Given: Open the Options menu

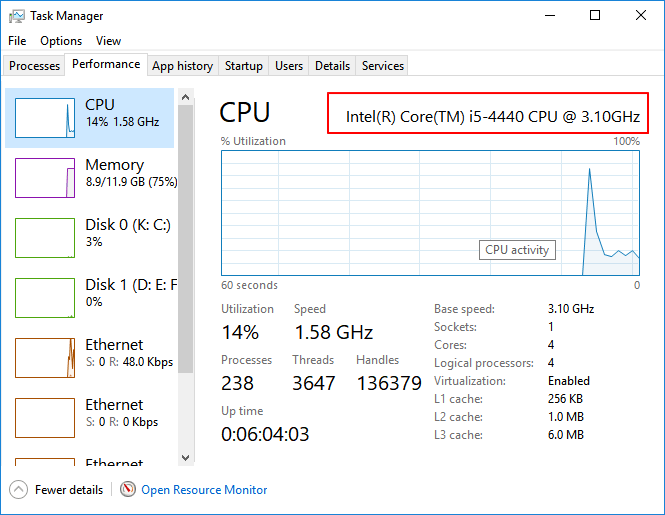Looking at the screenshot, I should click(x=61, y=41).
